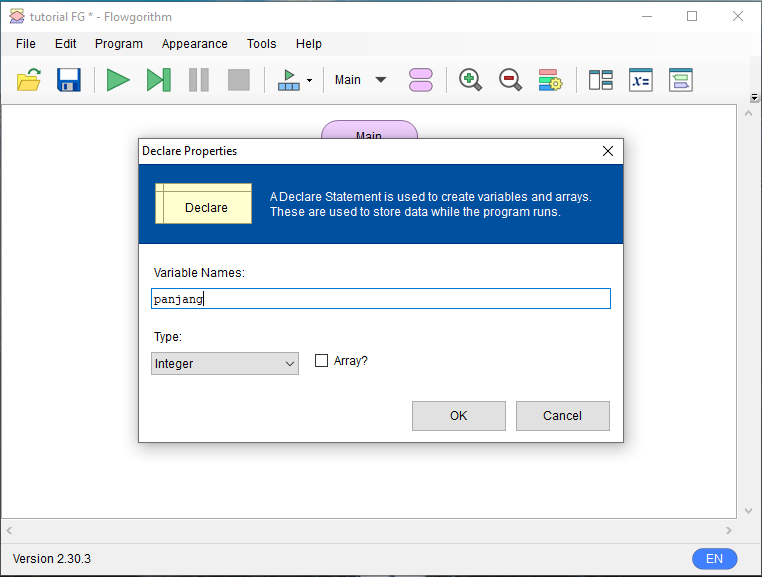
Task: Click the Main terminal shape in the flowchart
Action: pyautogui.click(x=369, y=130)
